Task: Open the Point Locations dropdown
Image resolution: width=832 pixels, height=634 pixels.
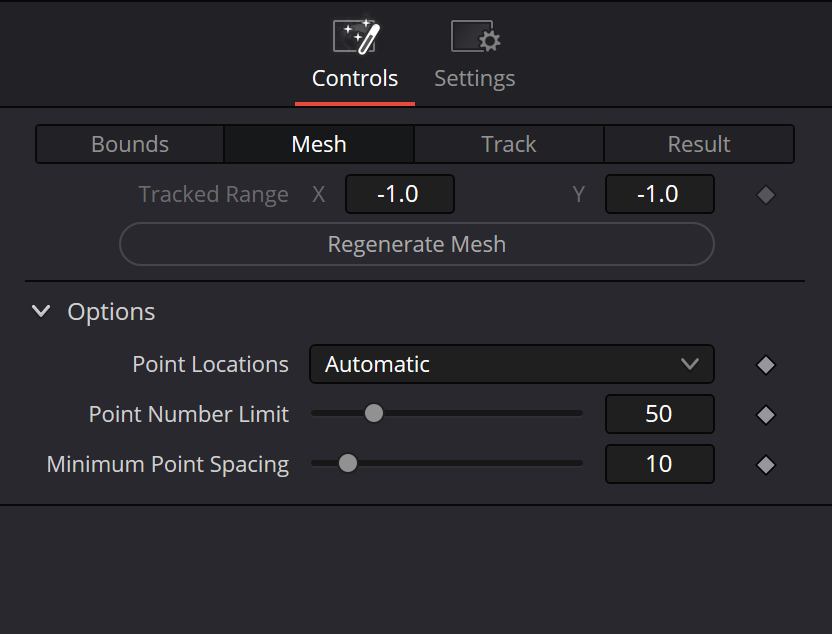Action: pos(512,364)
